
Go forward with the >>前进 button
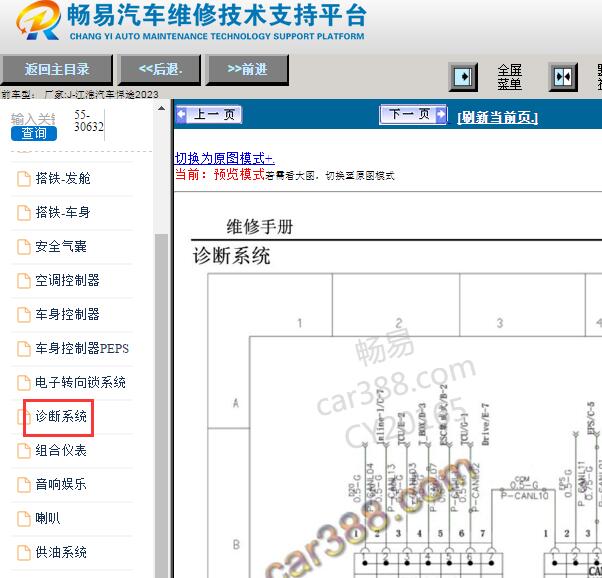click(x=247, y=70)
